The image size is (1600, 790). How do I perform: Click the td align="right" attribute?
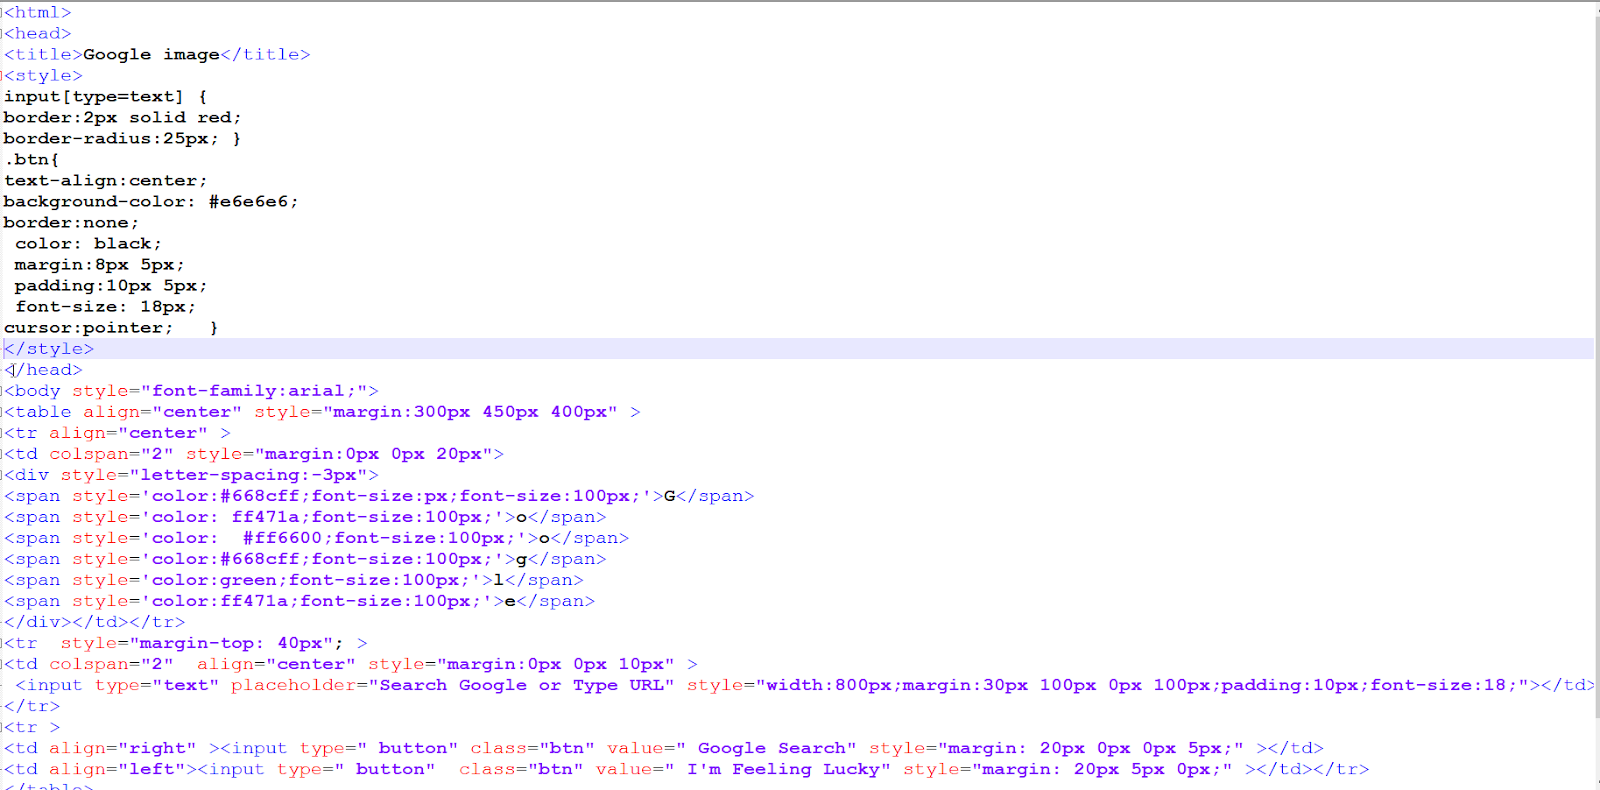[123, 747]
